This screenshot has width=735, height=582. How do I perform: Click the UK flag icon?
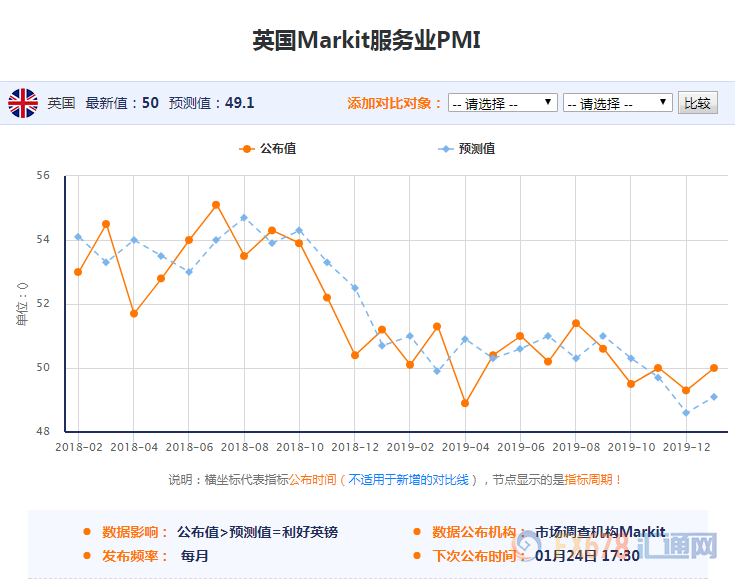point(22,103)
